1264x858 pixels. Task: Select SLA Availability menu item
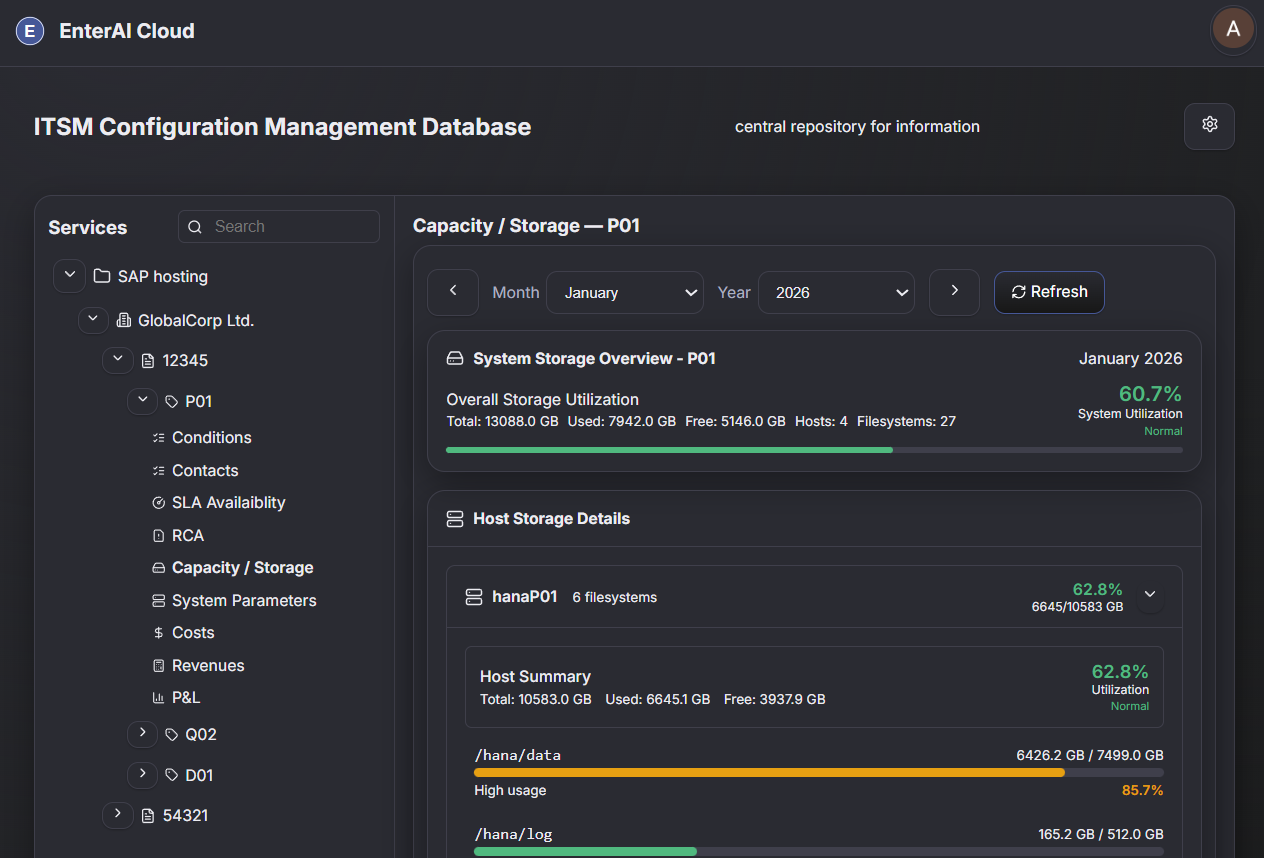coord(228,503)
